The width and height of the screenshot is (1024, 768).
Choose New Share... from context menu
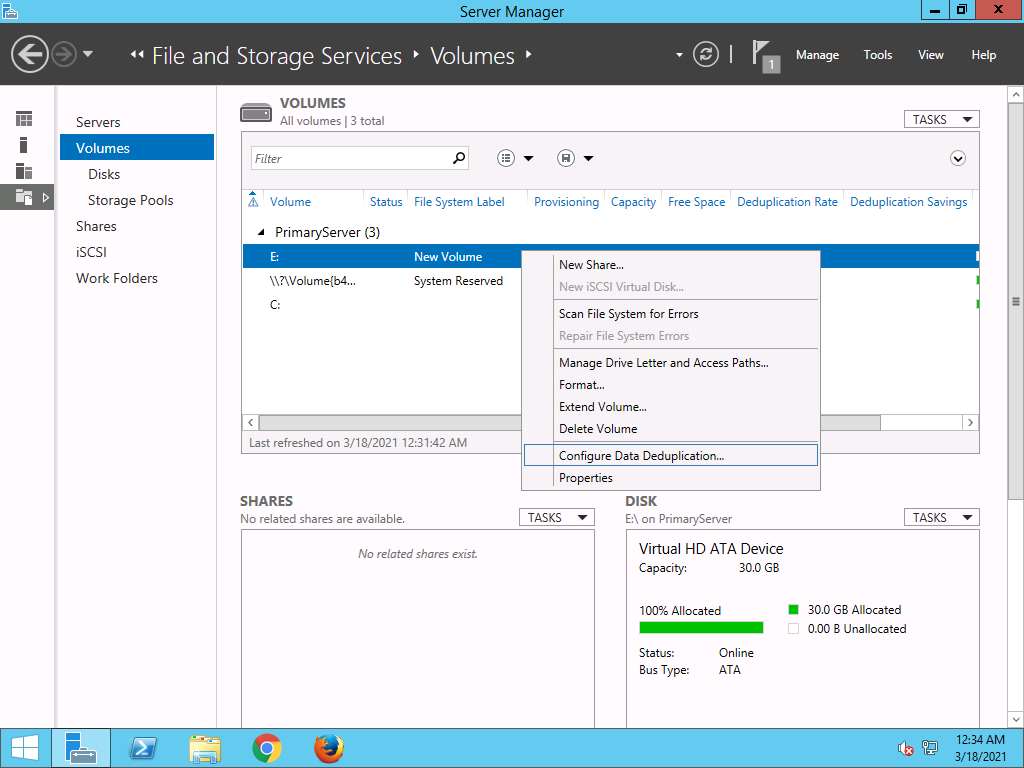671,264
